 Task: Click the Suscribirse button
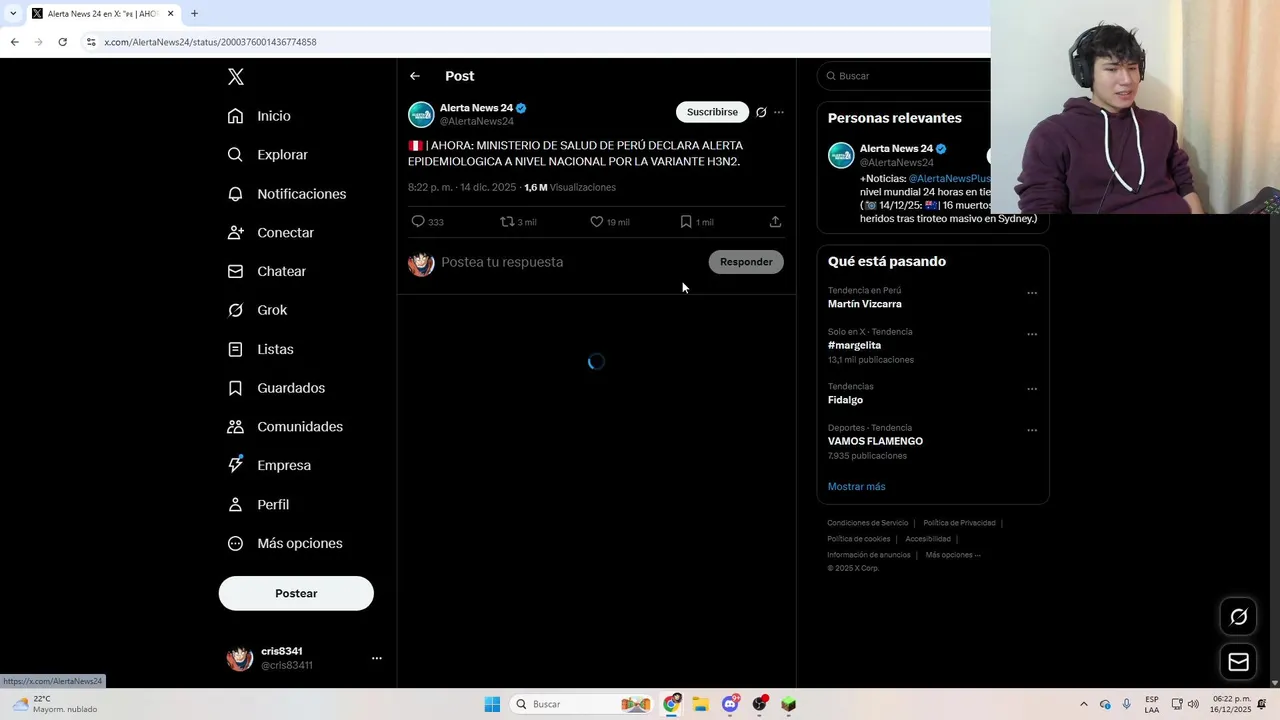coord(712,112)
